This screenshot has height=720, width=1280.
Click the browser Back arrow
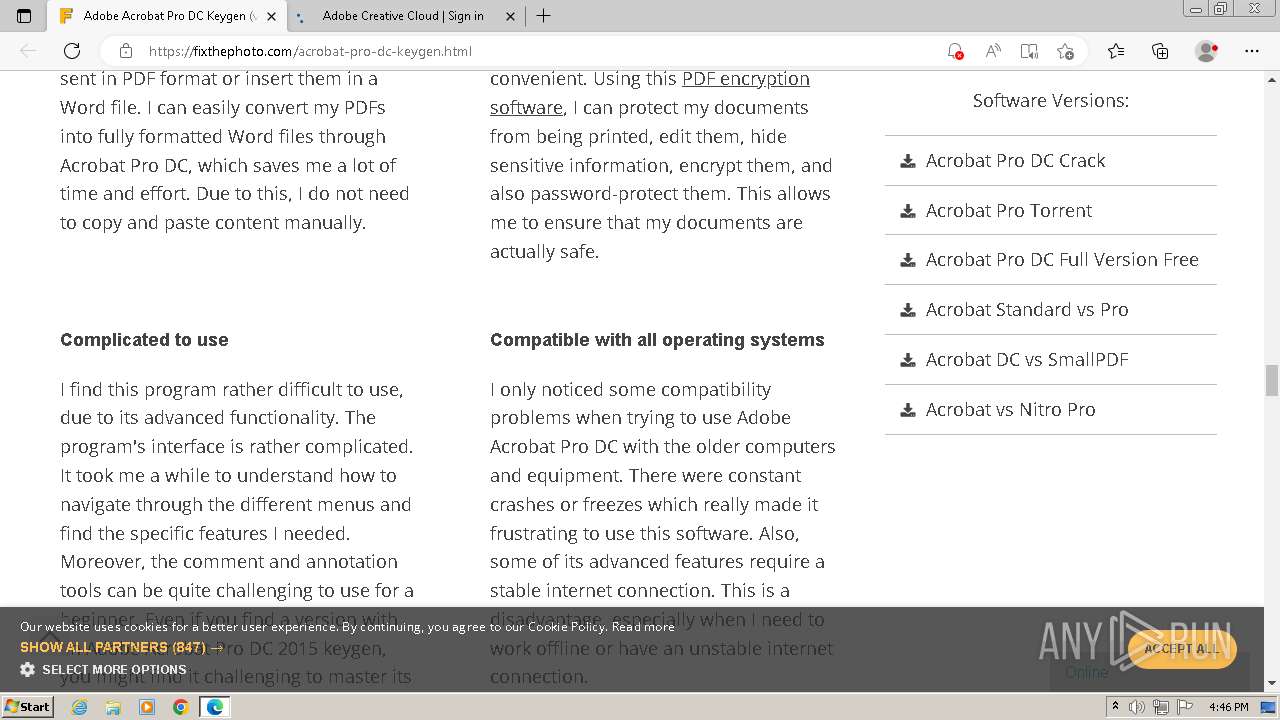(x=28, y=51)
